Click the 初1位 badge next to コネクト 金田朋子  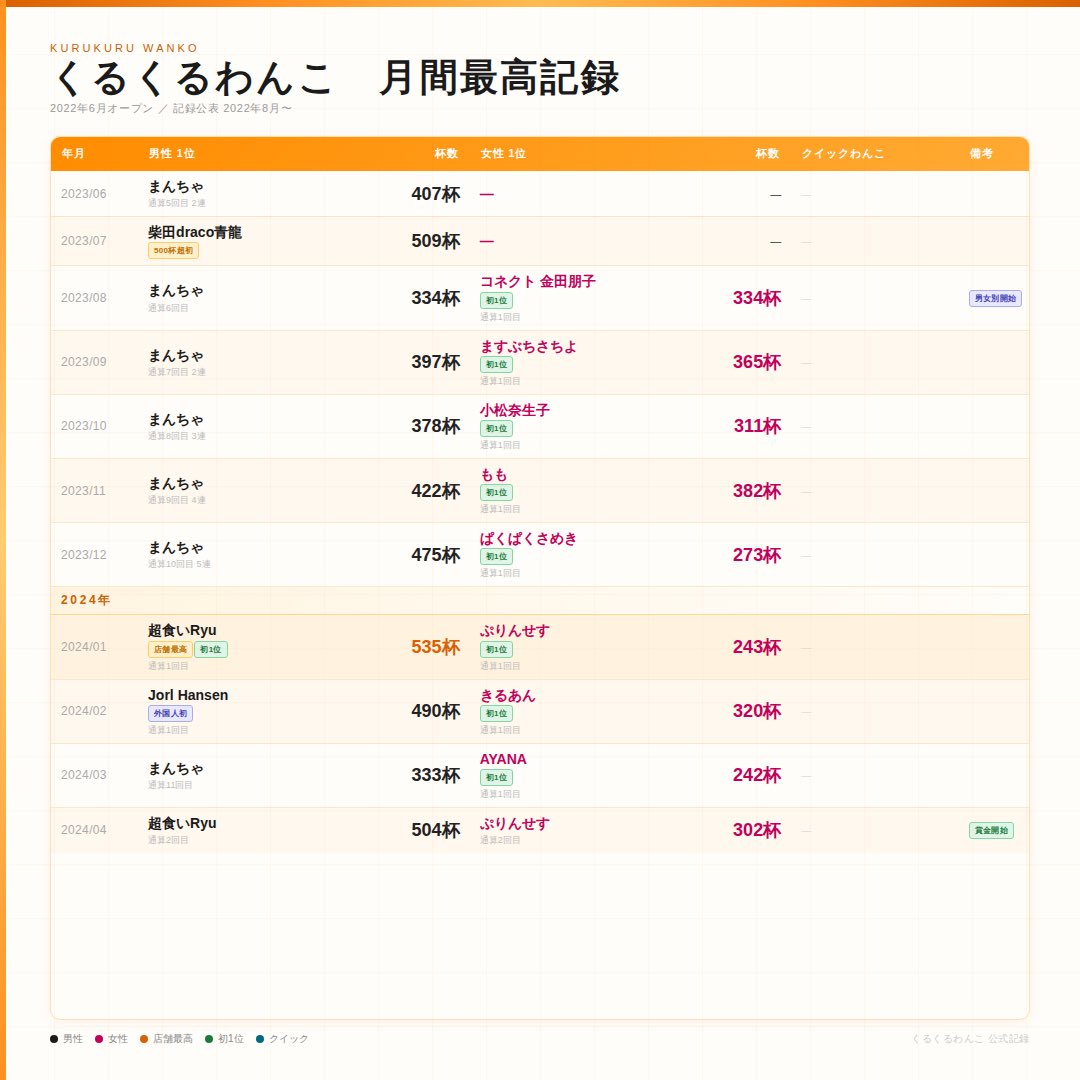[x=498, y=300]
